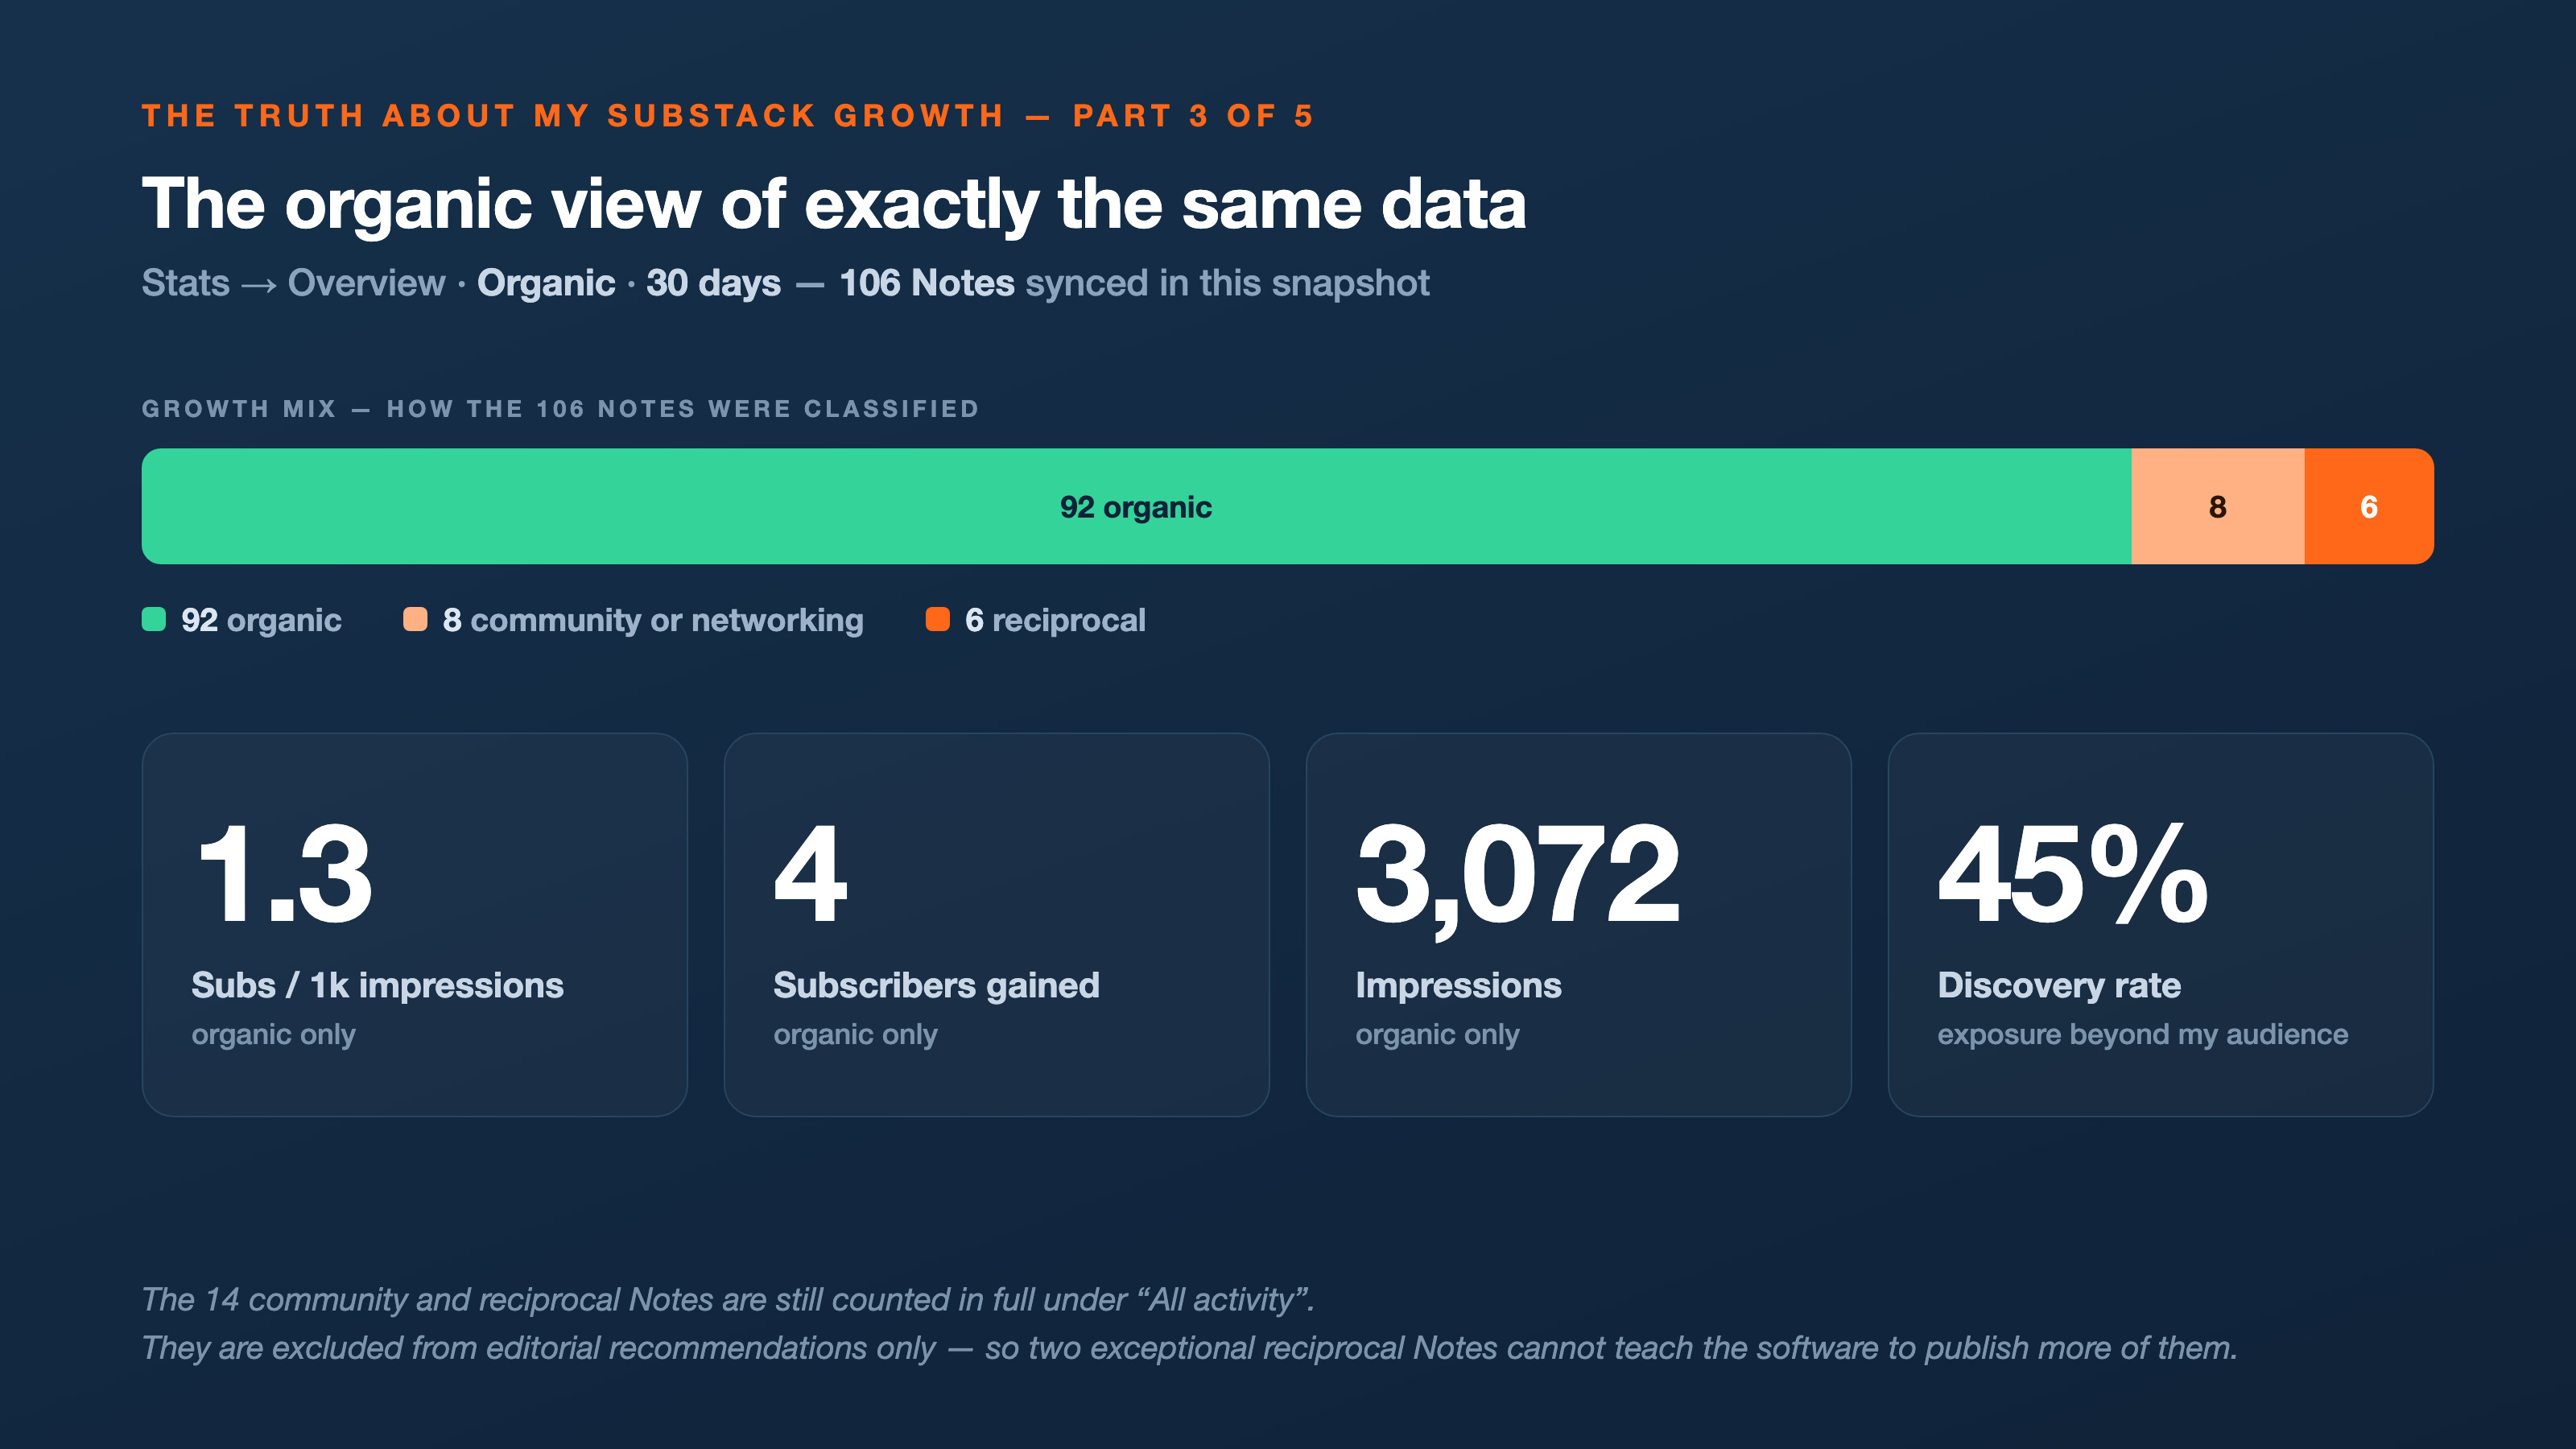Click the orange bar segment labeled 6

pyautogui.click(x=2369, y=506)
